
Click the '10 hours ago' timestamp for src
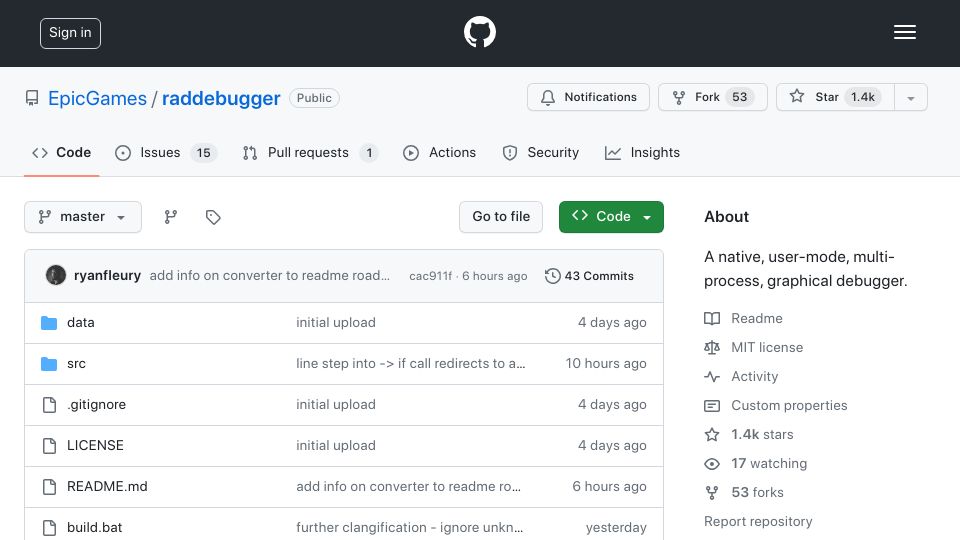(606, 364)
